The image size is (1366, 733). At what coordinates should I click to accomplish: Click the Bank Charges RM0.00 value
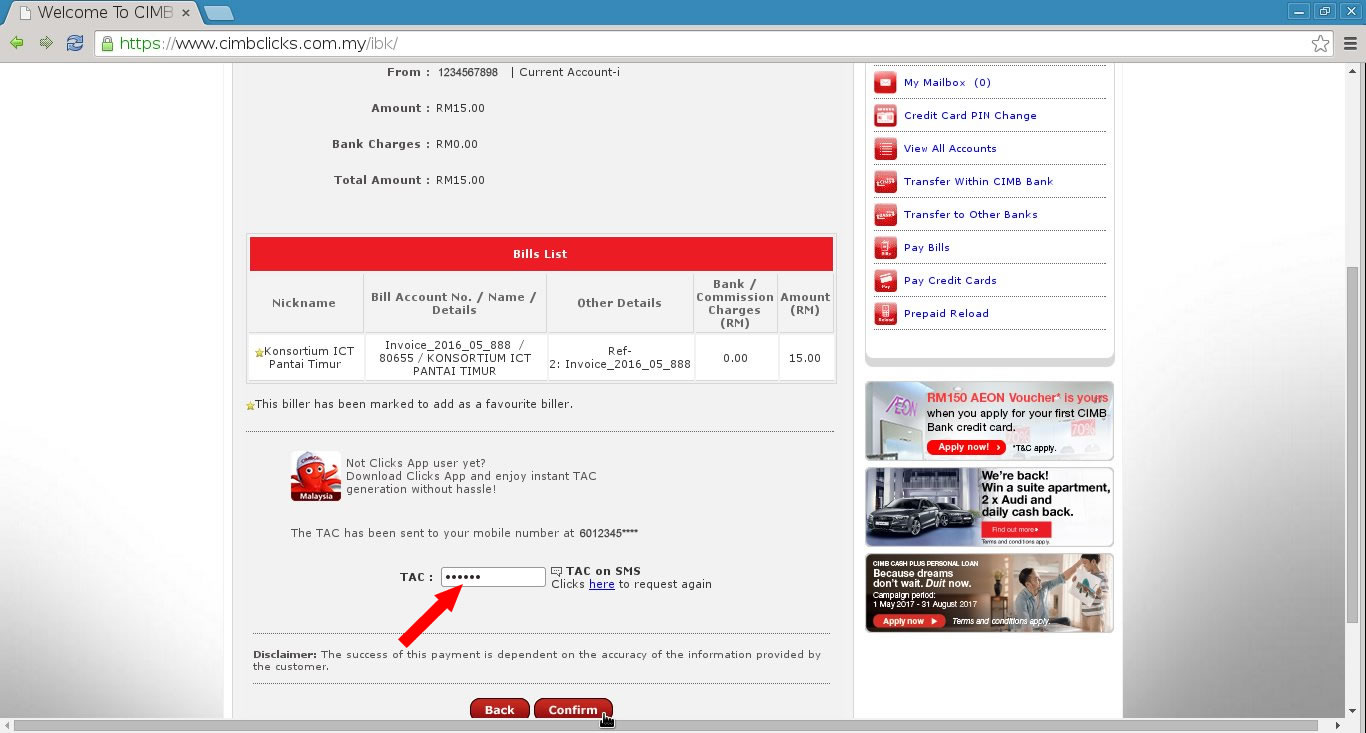pos(457,145)
